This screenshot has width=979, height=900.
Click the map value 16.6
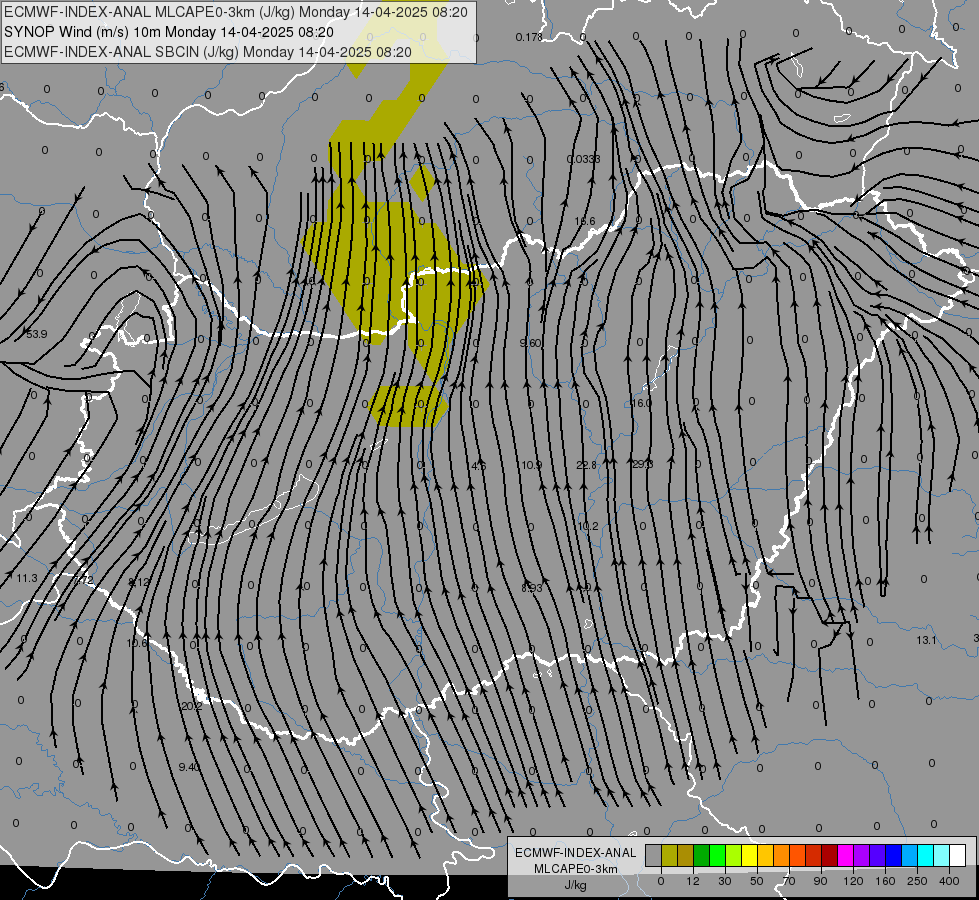click(584, 221)
